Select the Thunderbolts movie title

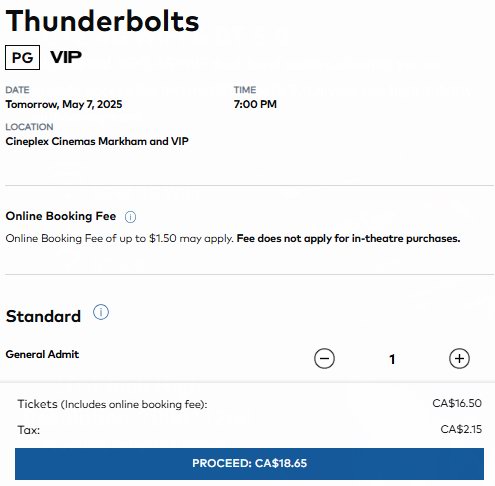click(x=102, y=21)
